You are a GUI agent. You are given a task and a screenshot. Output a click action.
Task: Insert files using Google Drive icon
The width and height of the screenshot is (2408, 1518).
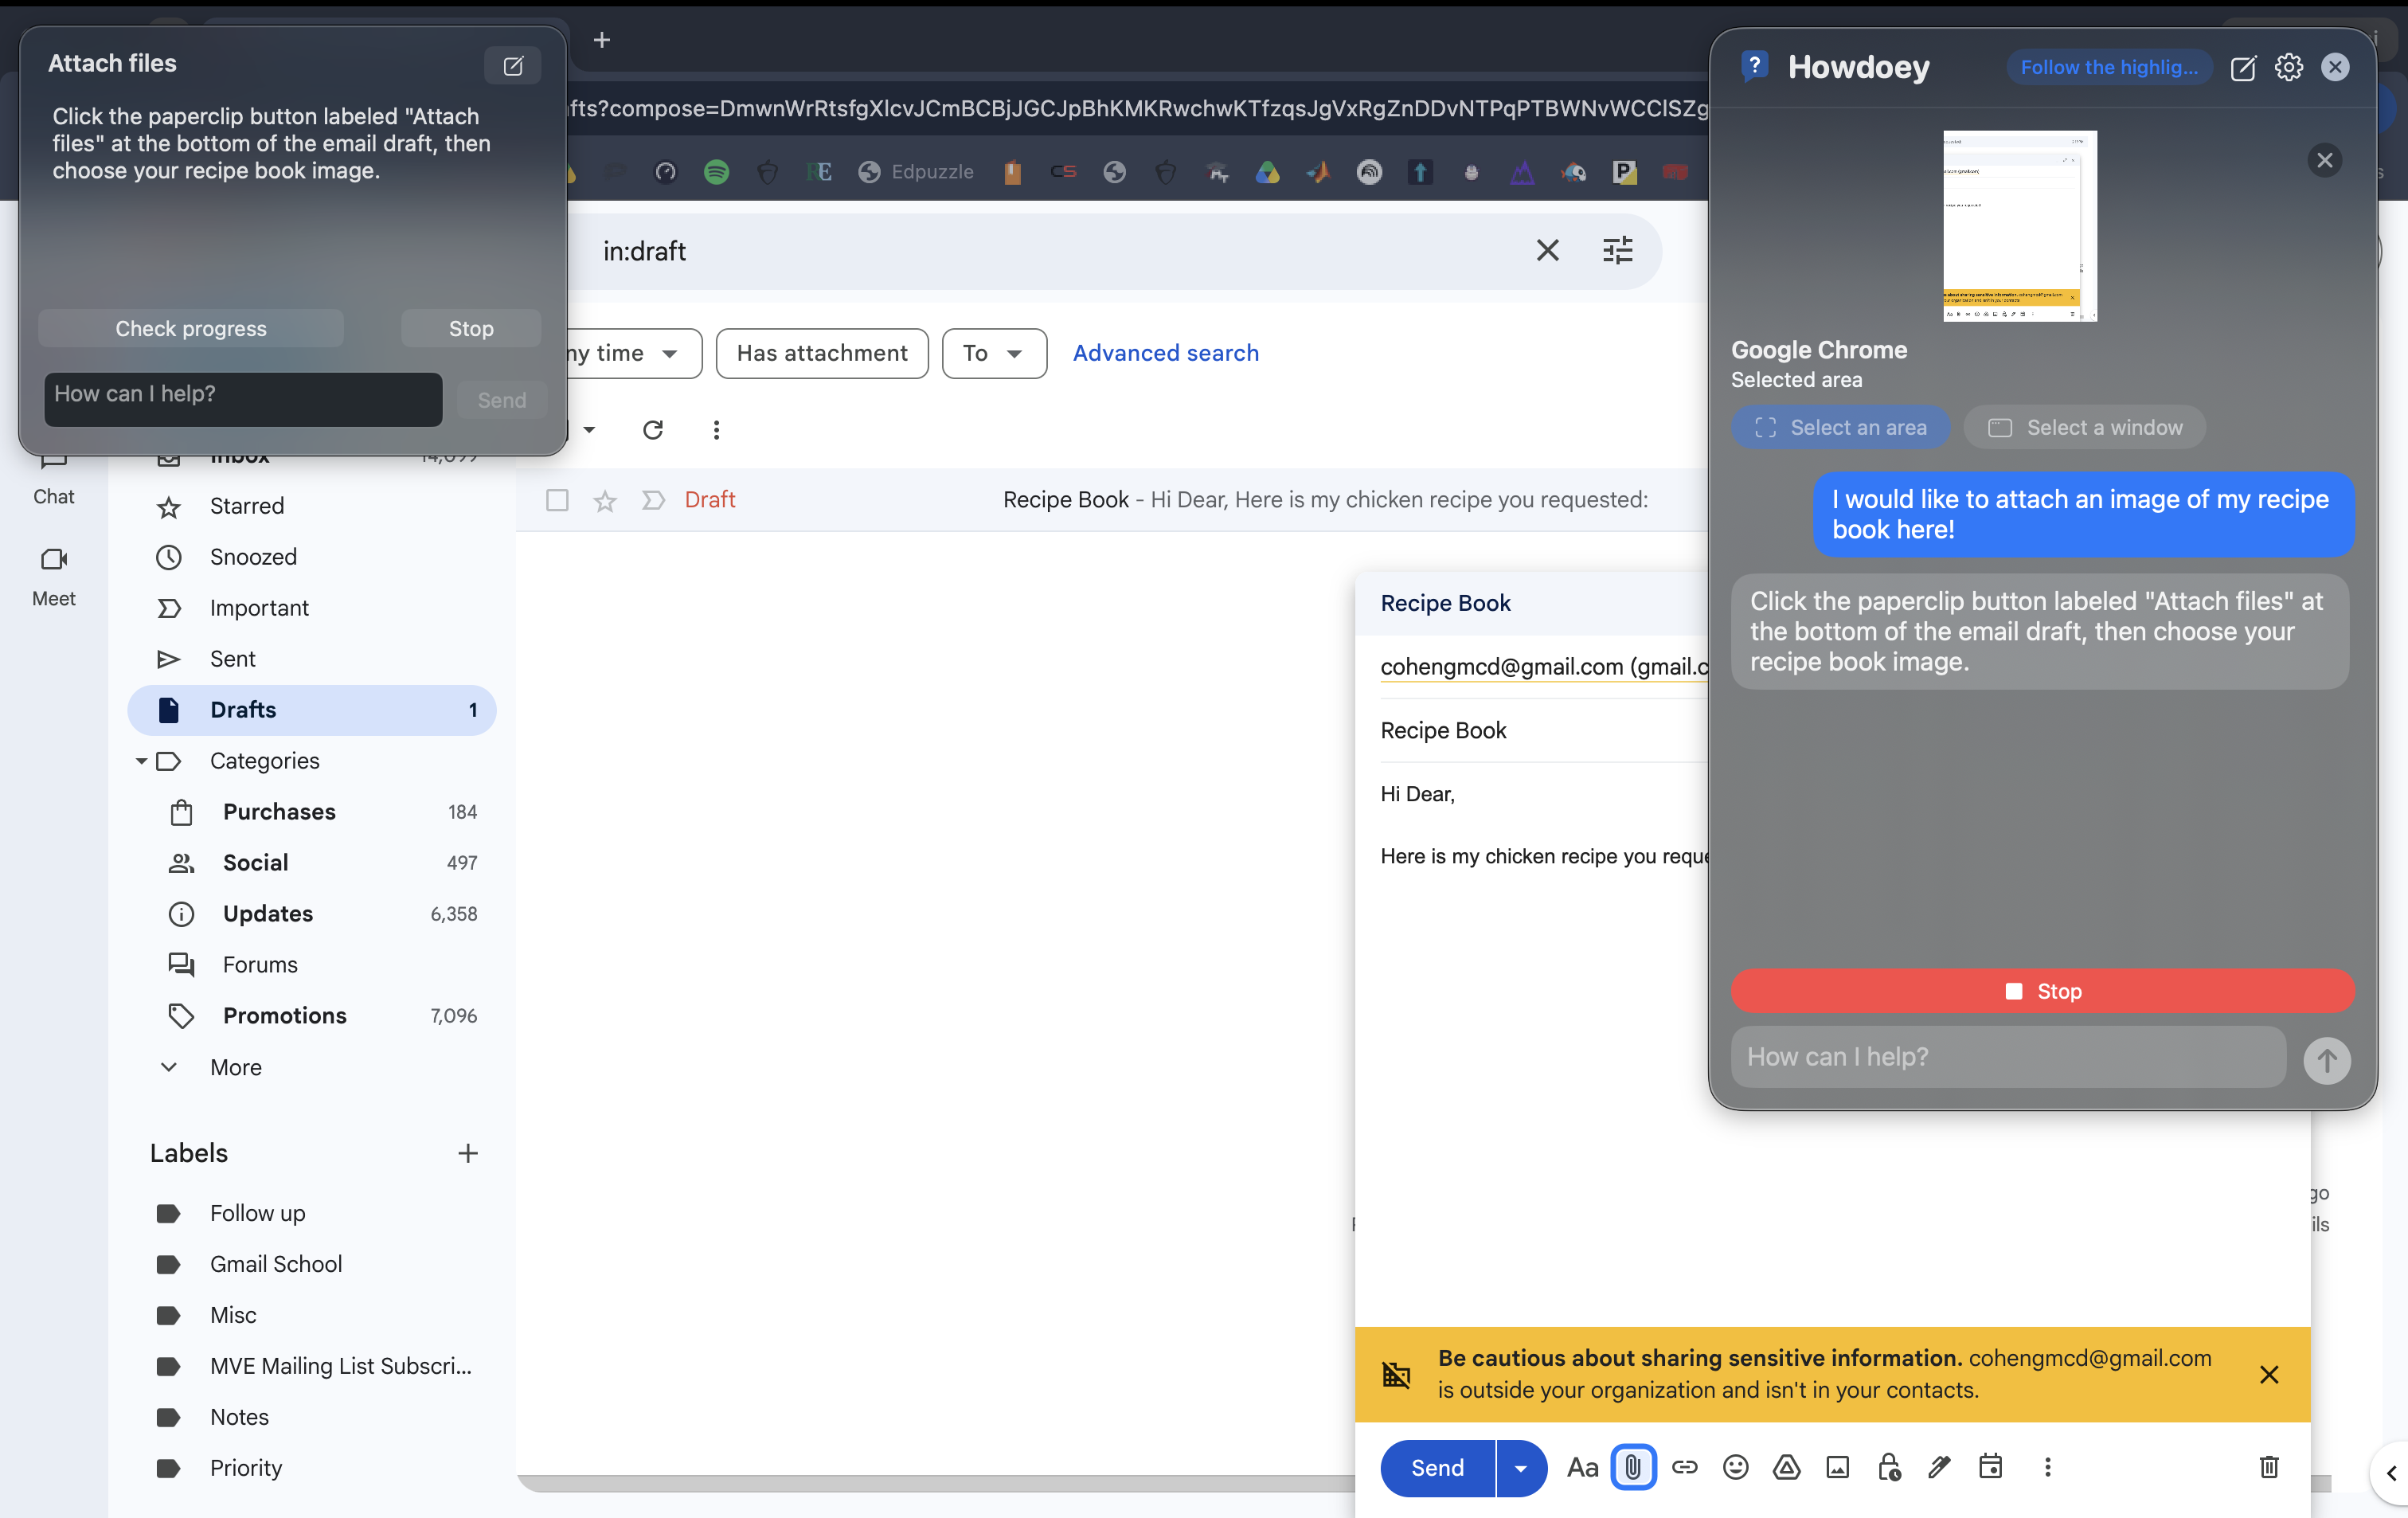click(x=1787, y=1467)
